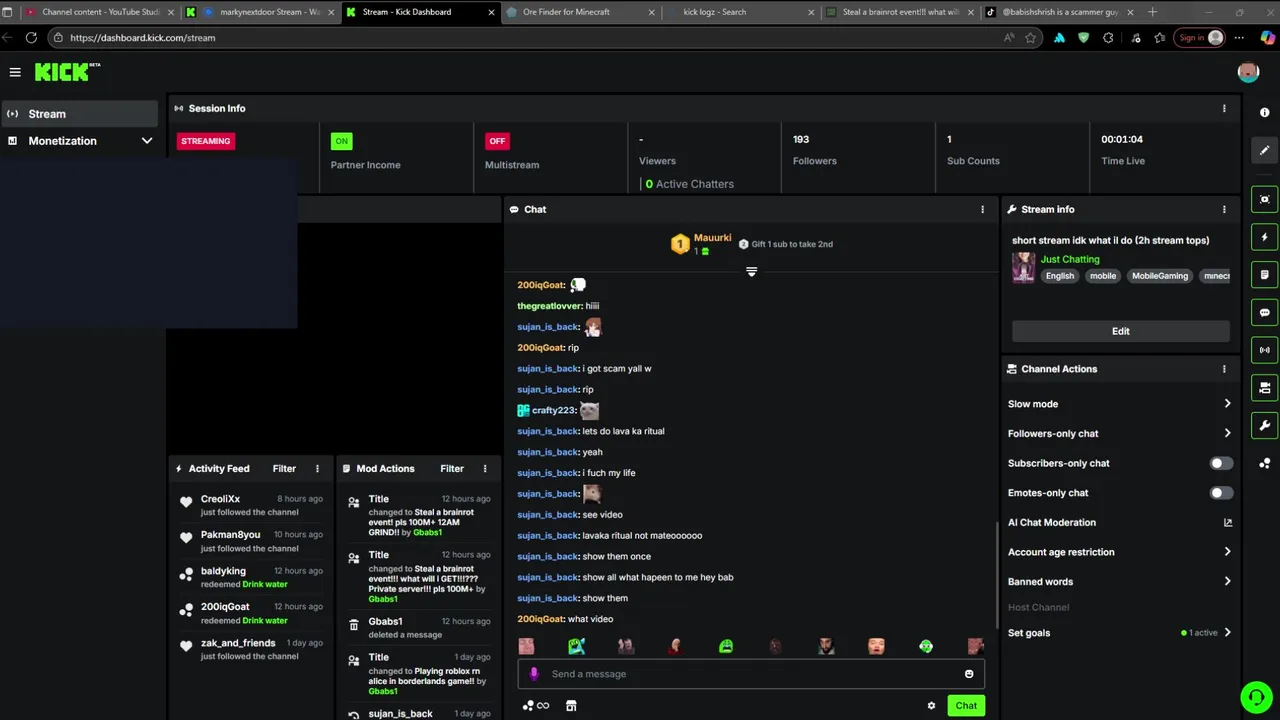Open chat settings gear icon
This screenshot has height=720, width=1280.
click(x=931, y=706)
